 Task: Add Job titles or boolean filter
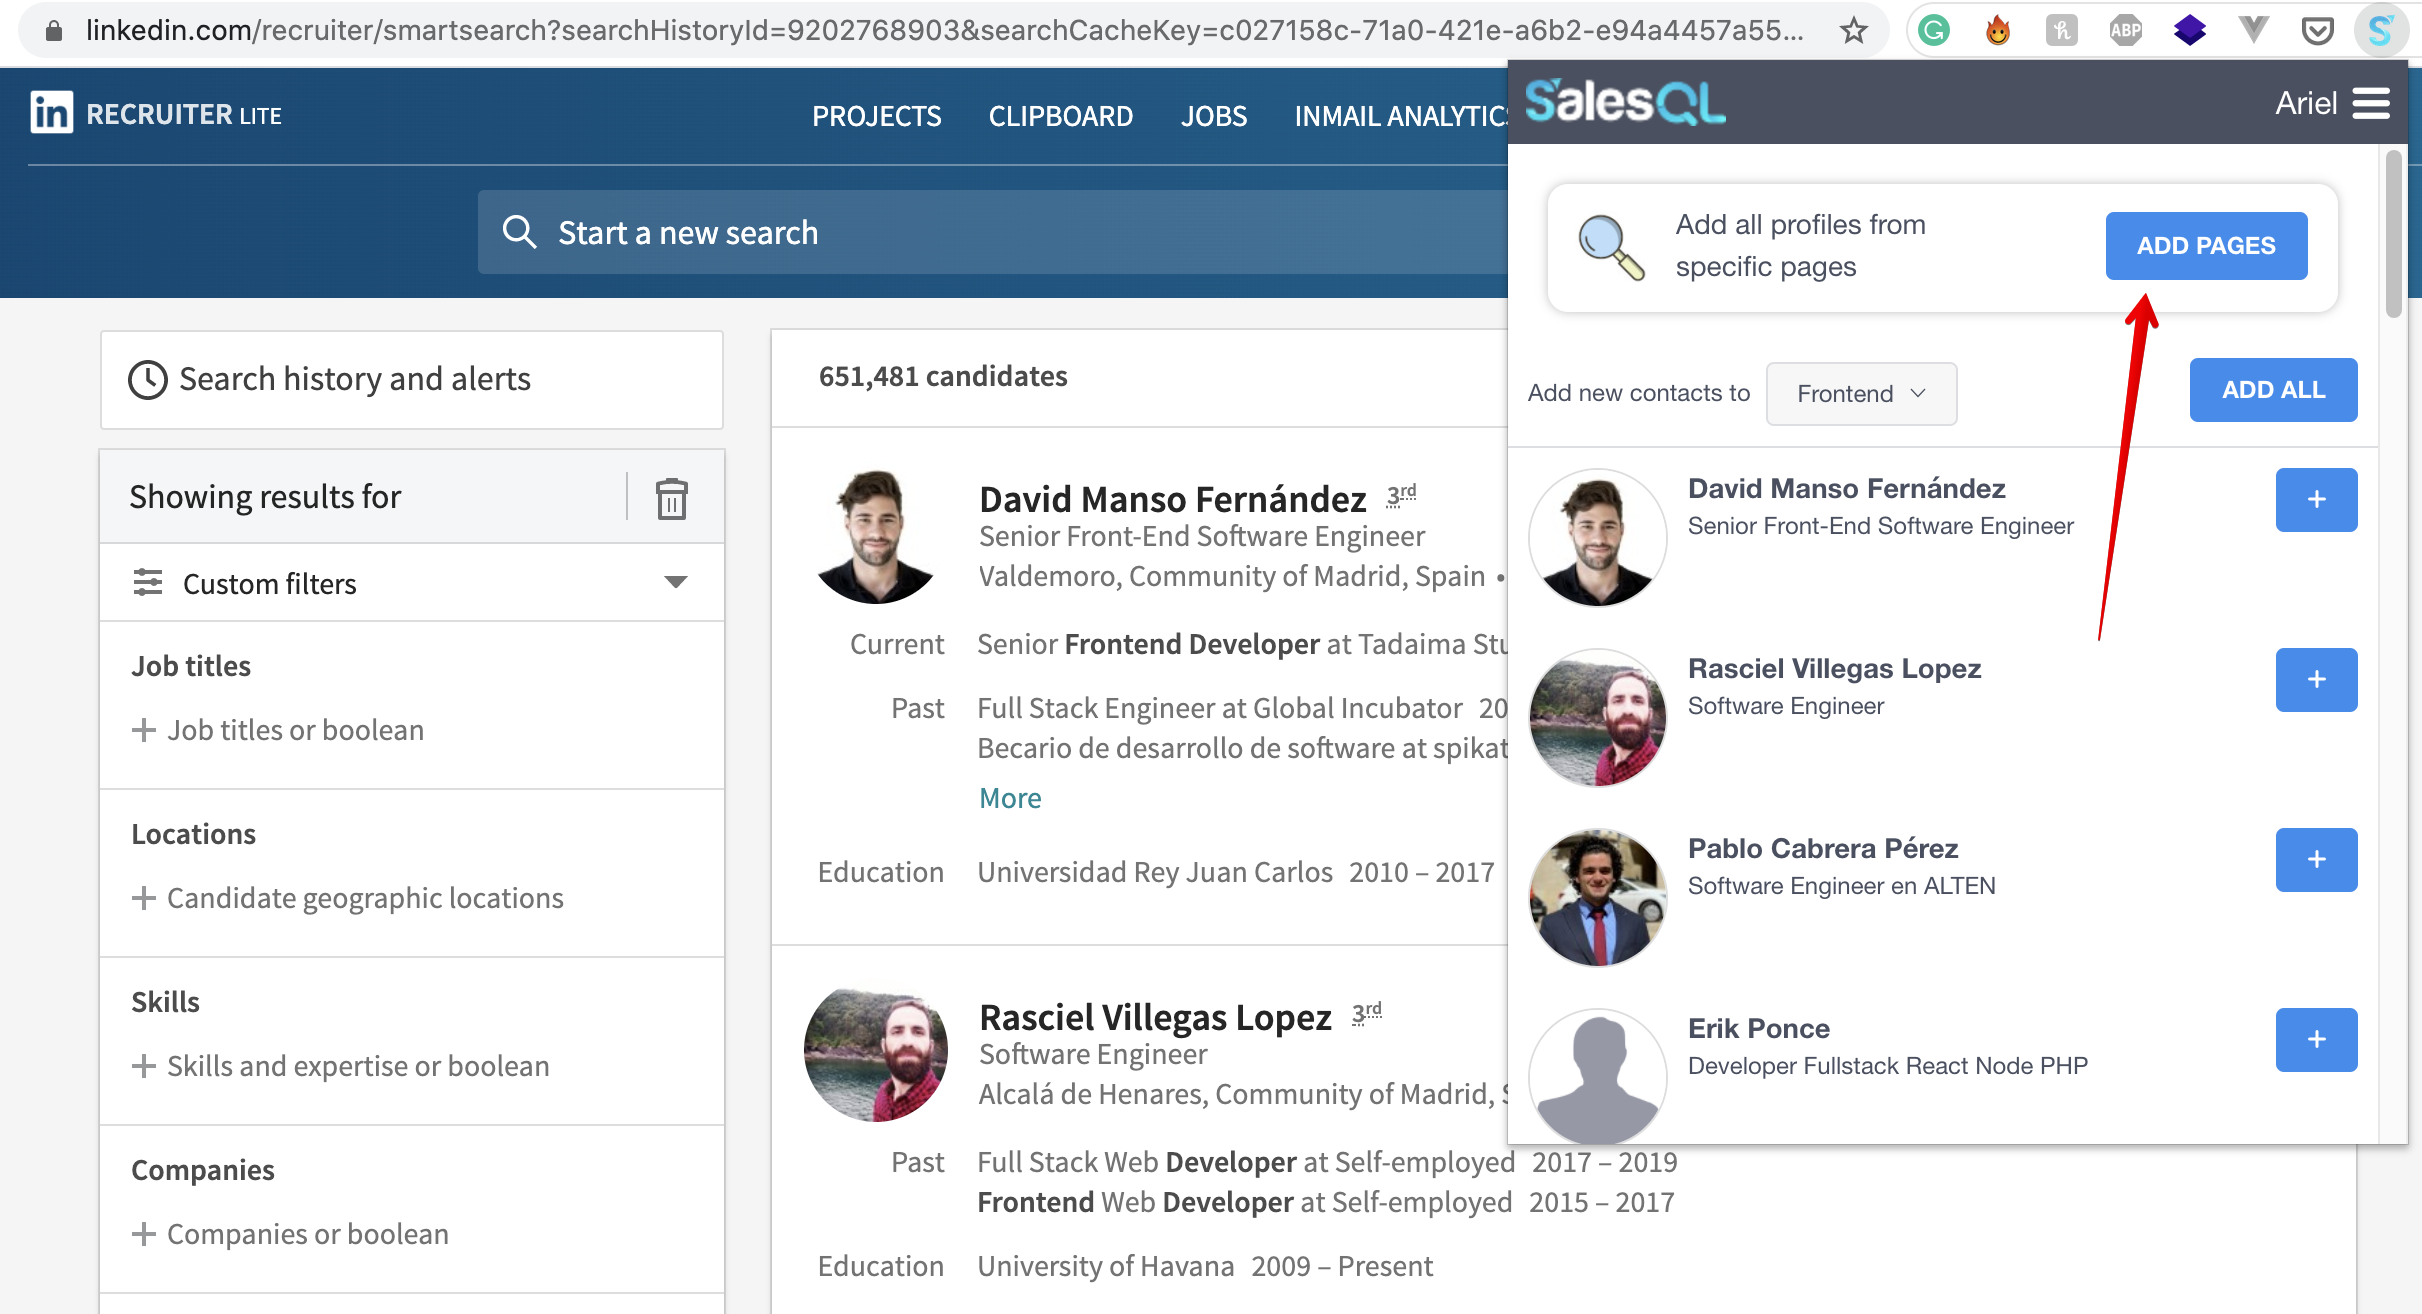[278, 730]
